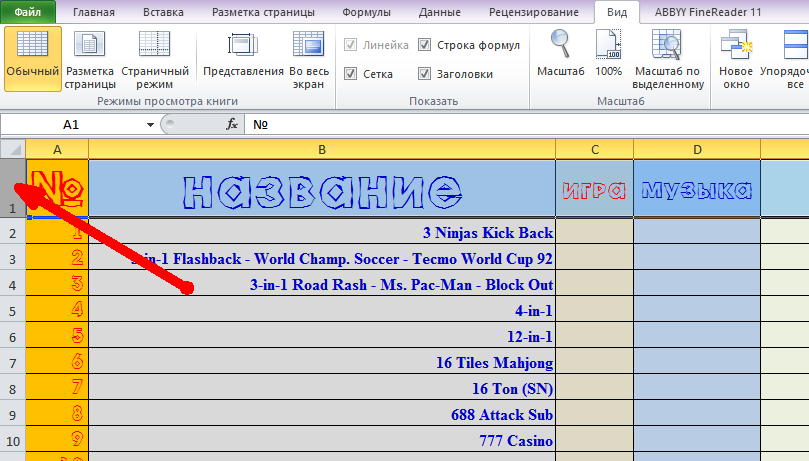The width and height of the screenshot is (809, 461).
Task: Select row 2 header
Action: 13,231
